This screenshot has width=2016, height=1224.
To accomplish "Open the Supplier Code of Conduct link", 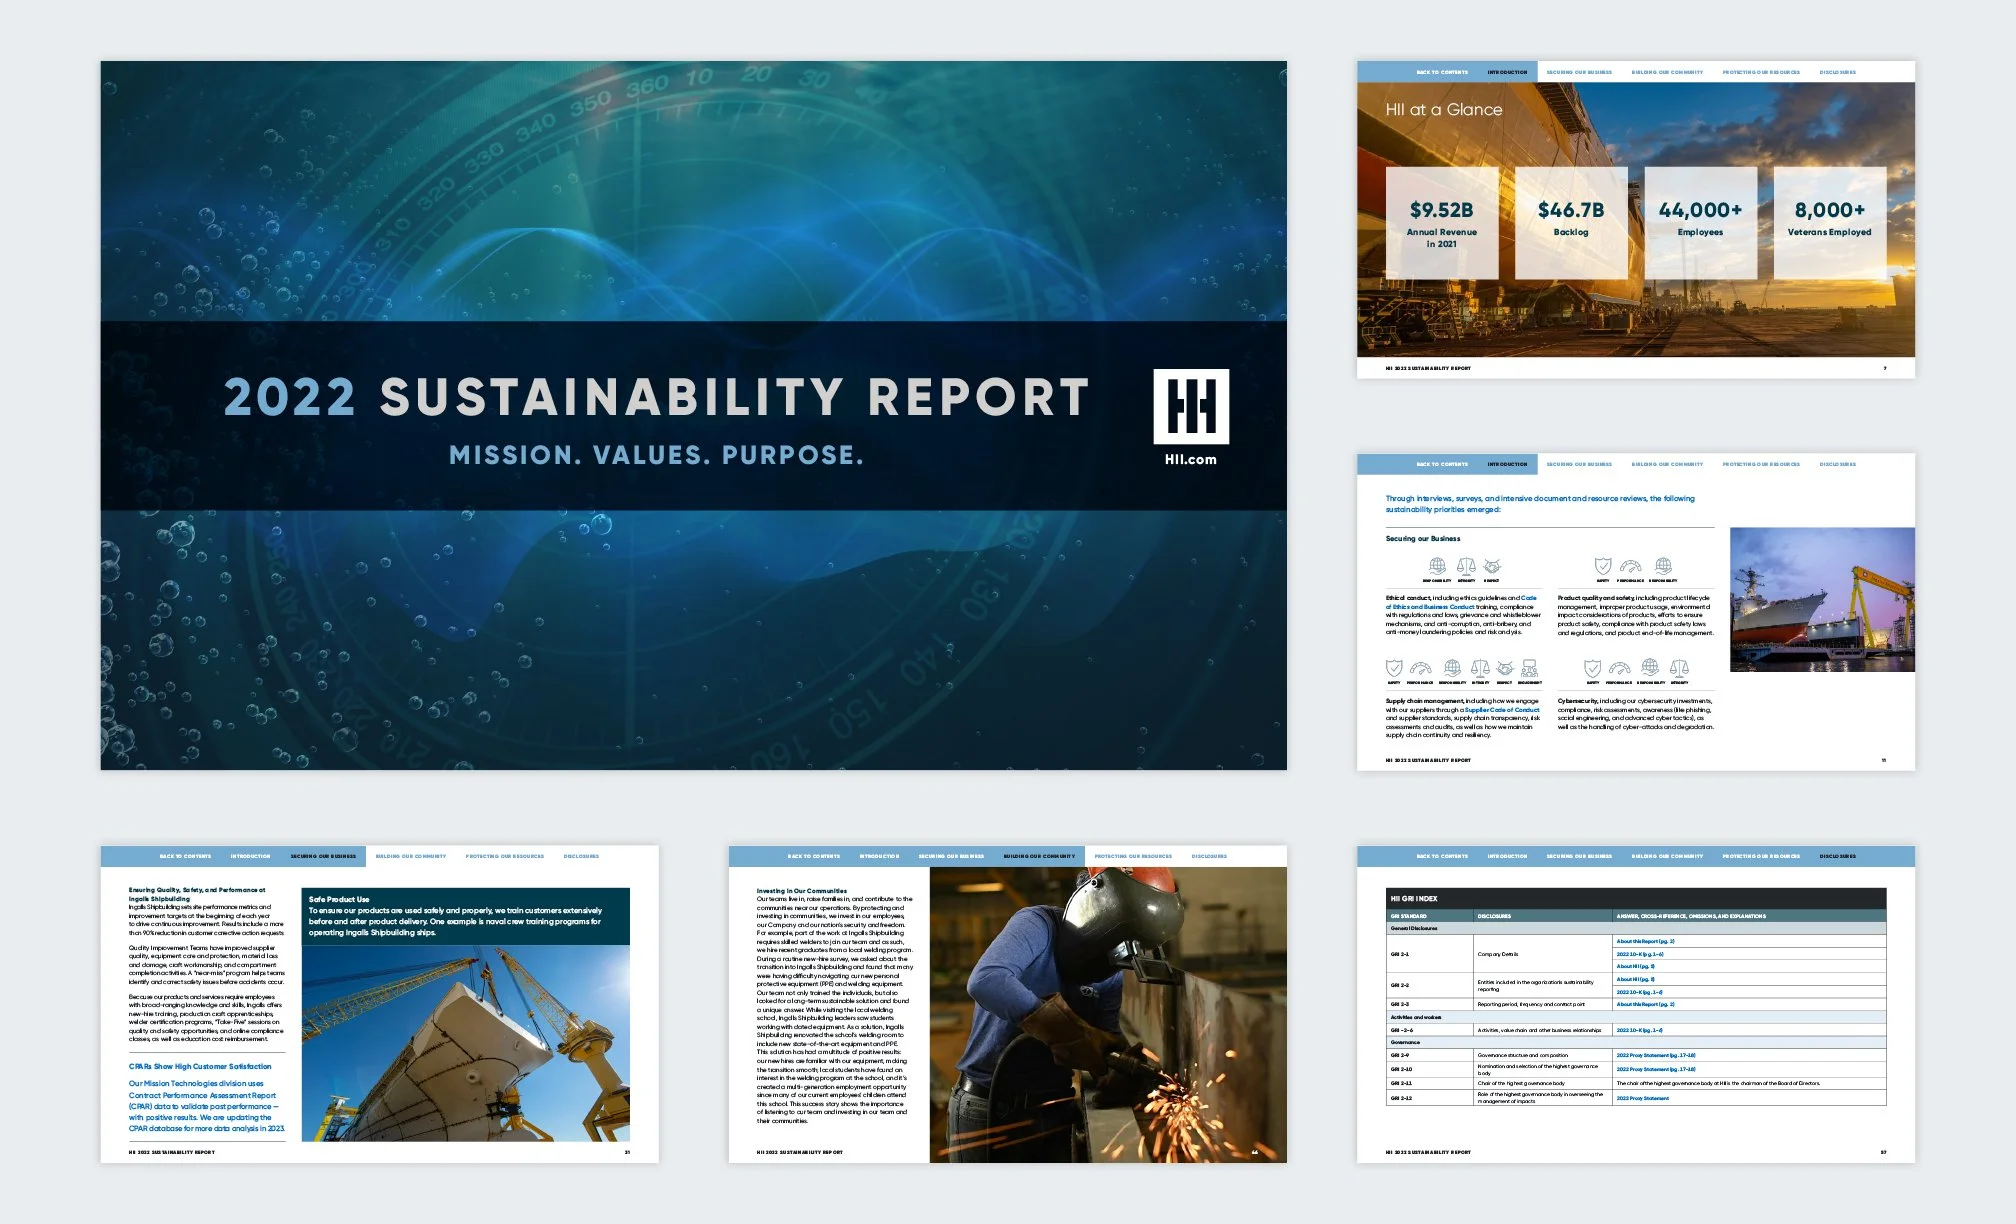I will pos(1501,710).
